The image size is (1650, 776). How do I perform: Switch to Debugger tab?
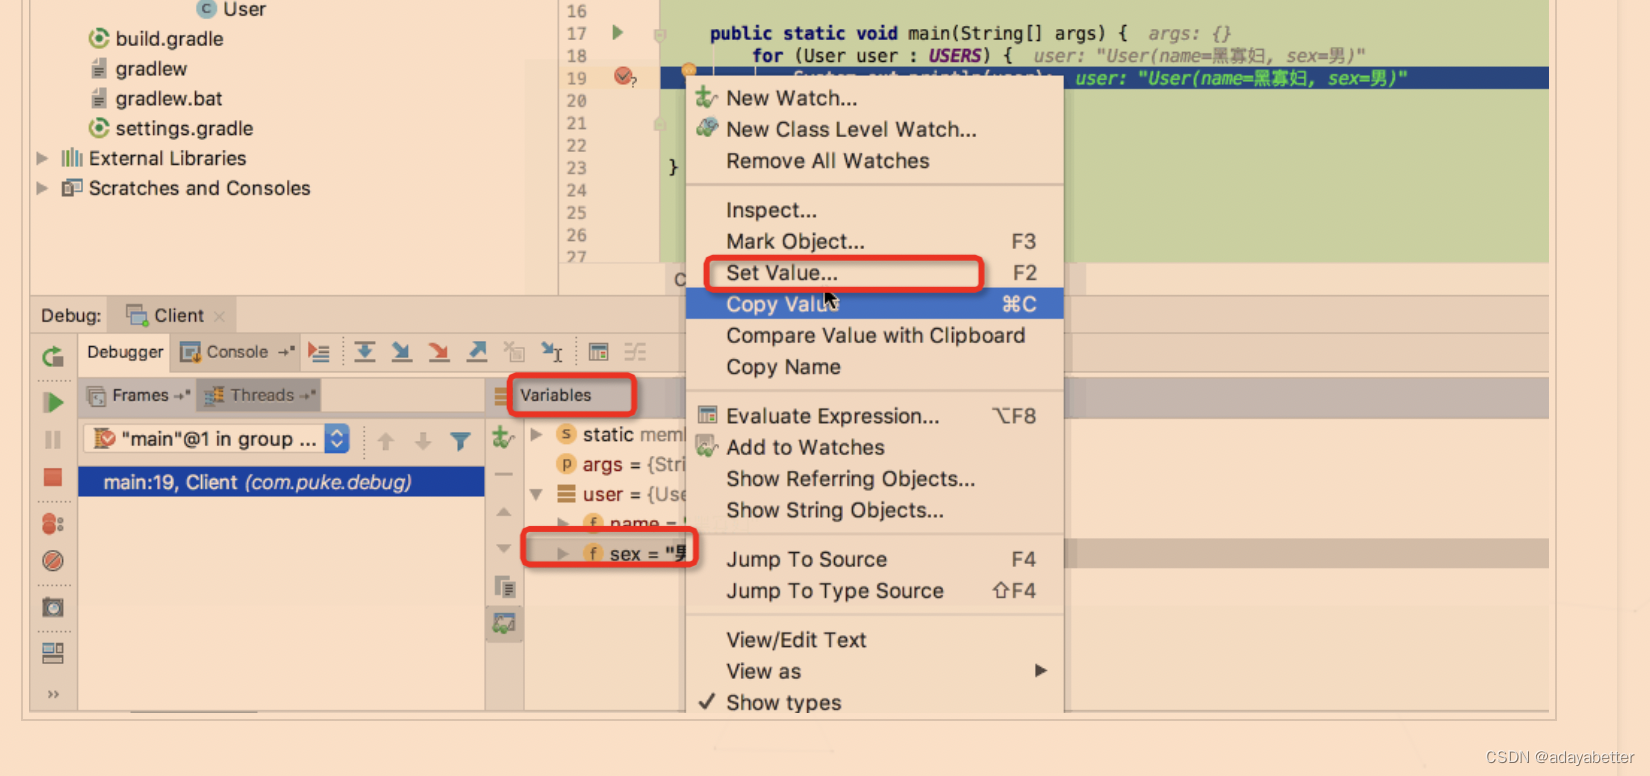[124, 352]
